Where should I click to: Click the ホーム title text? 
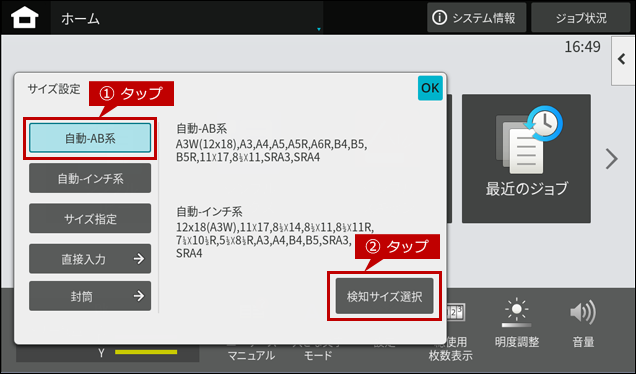click(80, 19)
